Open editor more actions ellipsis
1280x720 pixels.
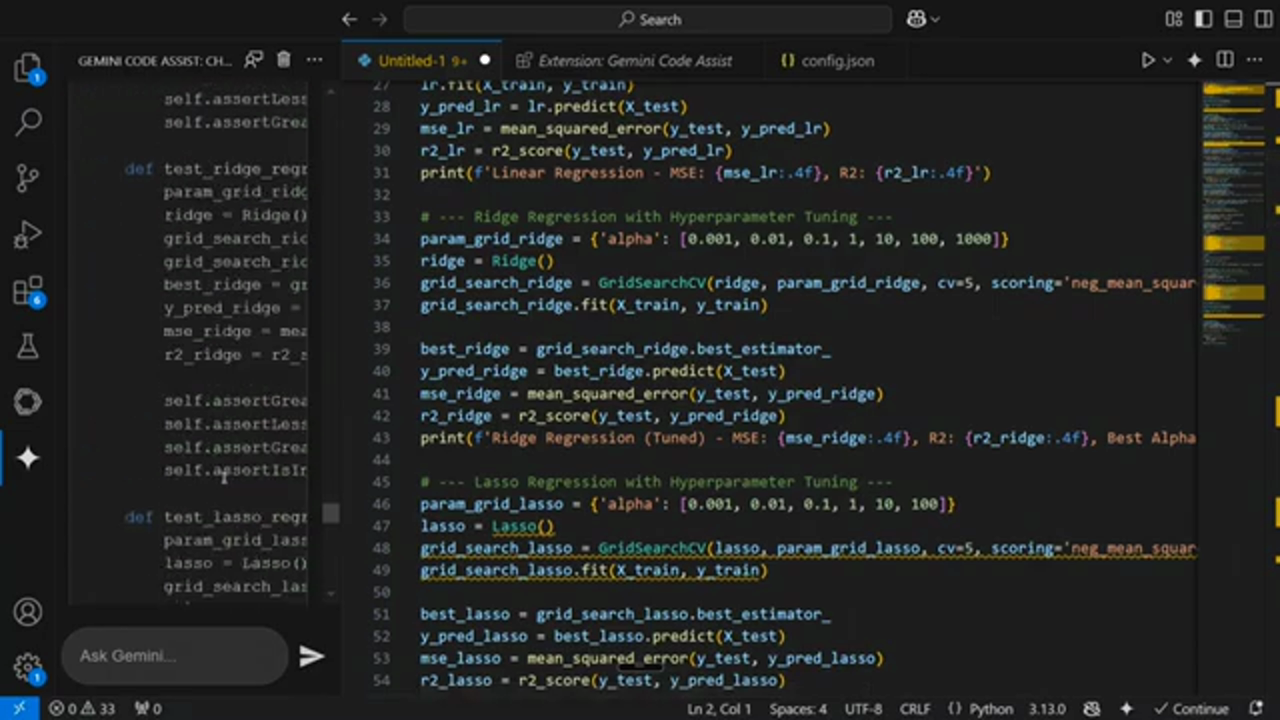coord(1256,60)
